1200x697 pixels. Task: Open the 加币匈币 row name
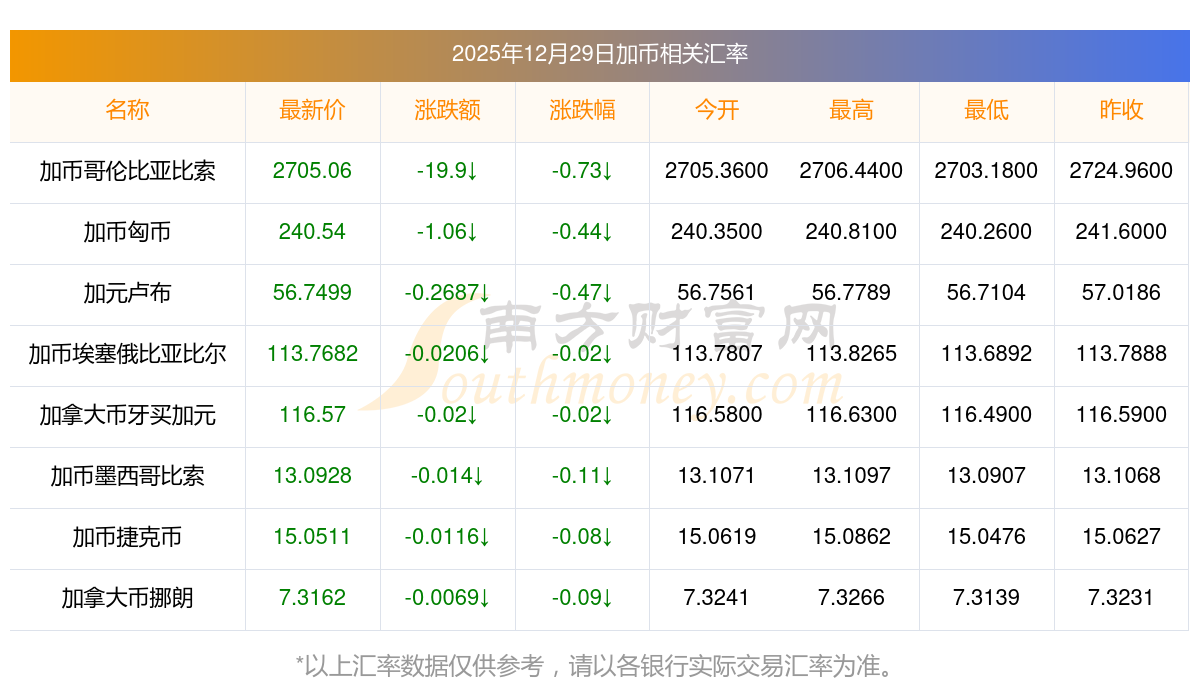[127, 232]
